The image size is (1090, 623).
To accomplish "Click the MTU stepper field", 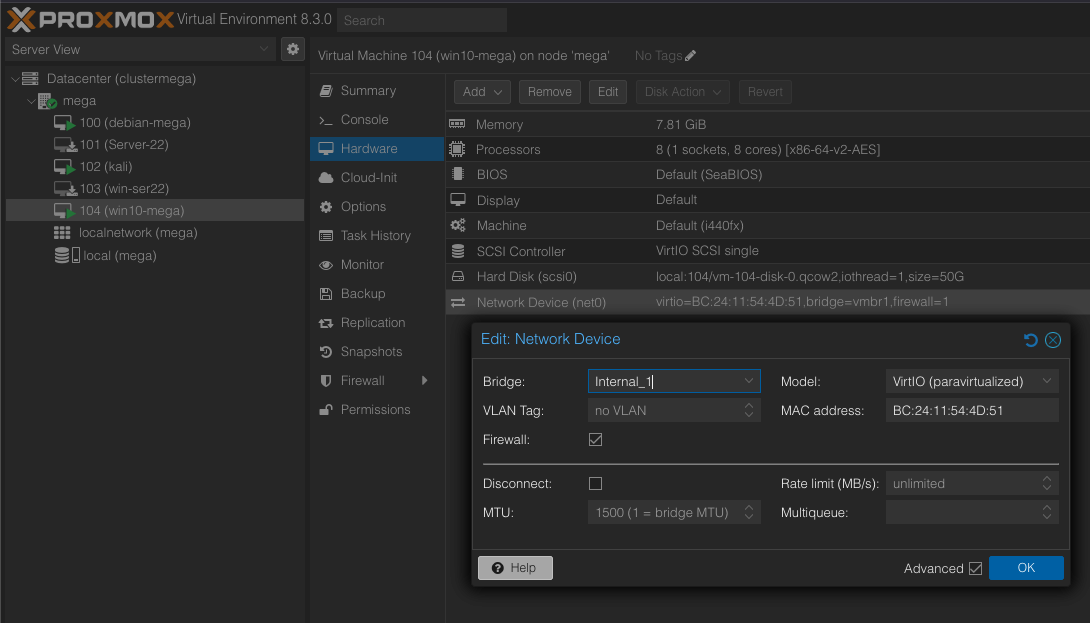I will click(x=674, y=512).
